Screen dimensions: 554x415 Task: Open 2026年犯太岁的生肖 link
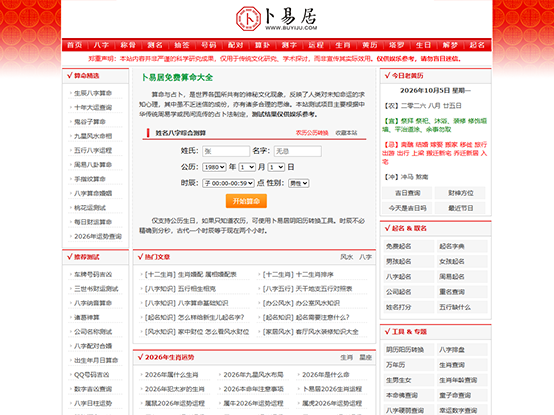click(x=175, y=389)
